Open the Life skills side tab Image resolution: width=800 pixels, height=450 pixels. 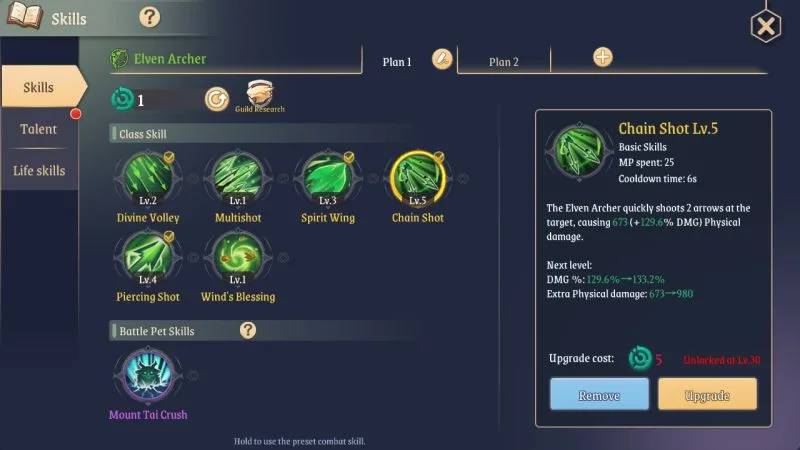coord(39,170)
